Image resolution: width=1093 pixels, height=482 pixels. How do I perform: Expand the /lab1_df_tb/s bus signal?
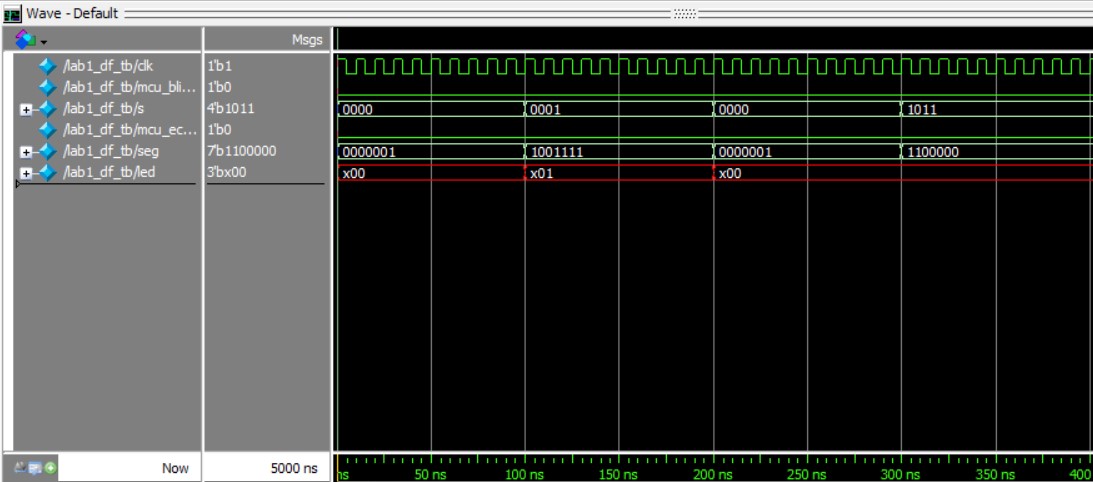coord(26,110)
